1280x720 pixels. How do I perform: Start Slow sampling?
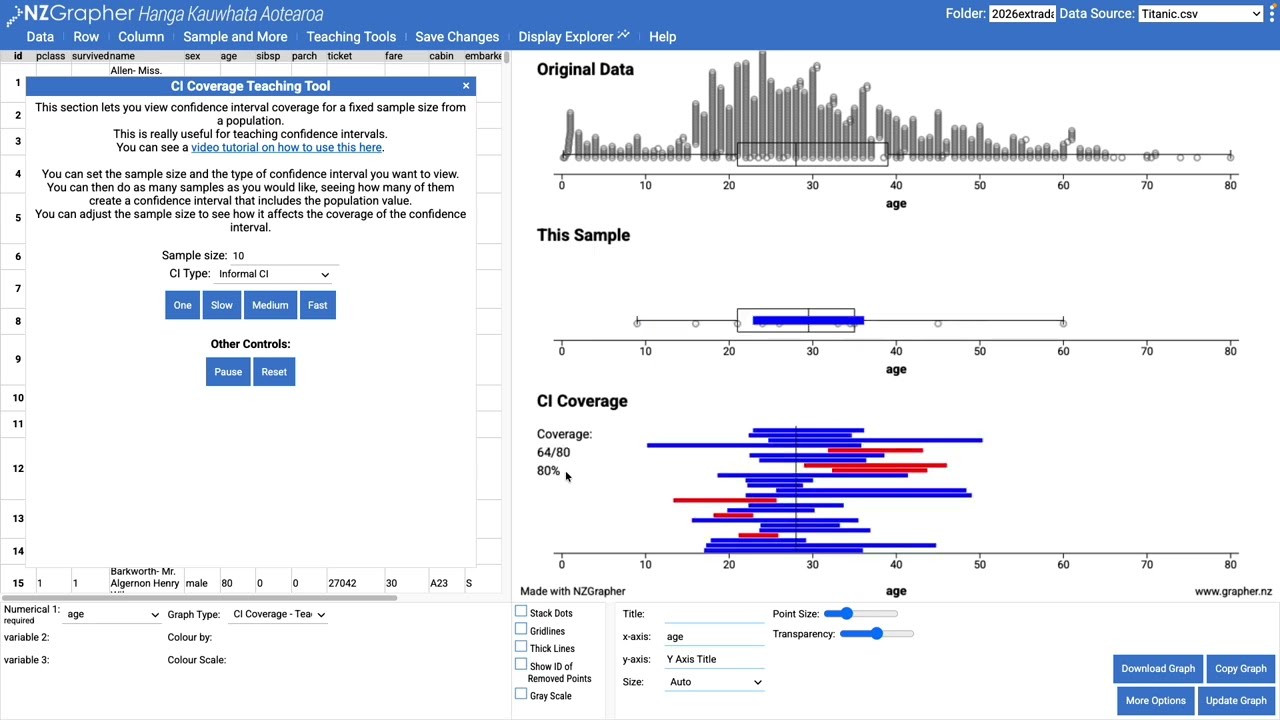pos(222,305)
